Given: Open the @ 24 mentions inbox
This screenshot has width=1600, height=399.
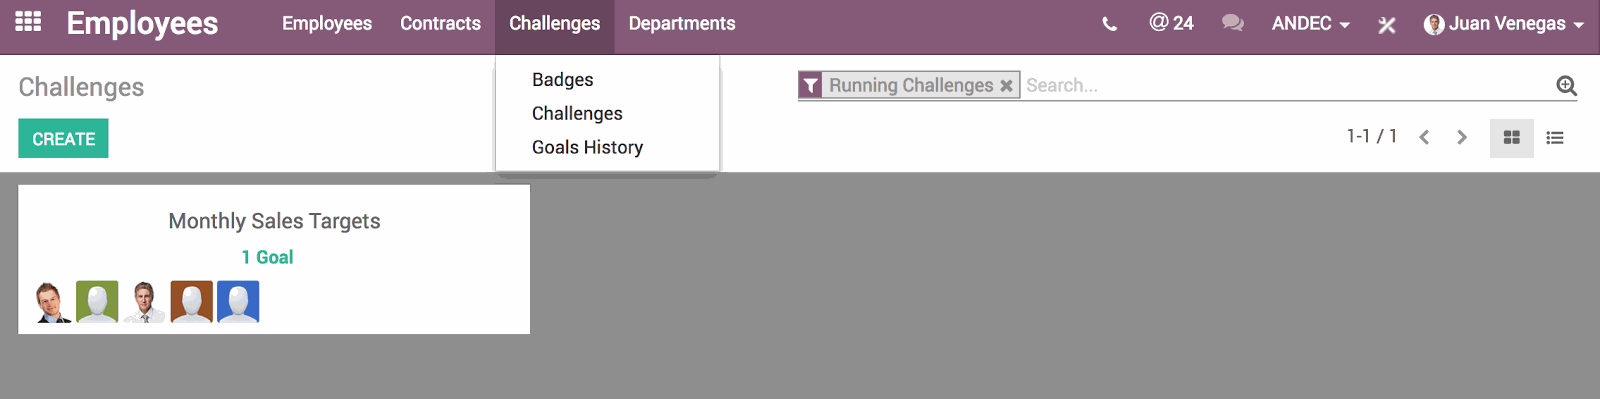Looking at the screenshot, I should pyautogui.click(x=1171, y=23).
